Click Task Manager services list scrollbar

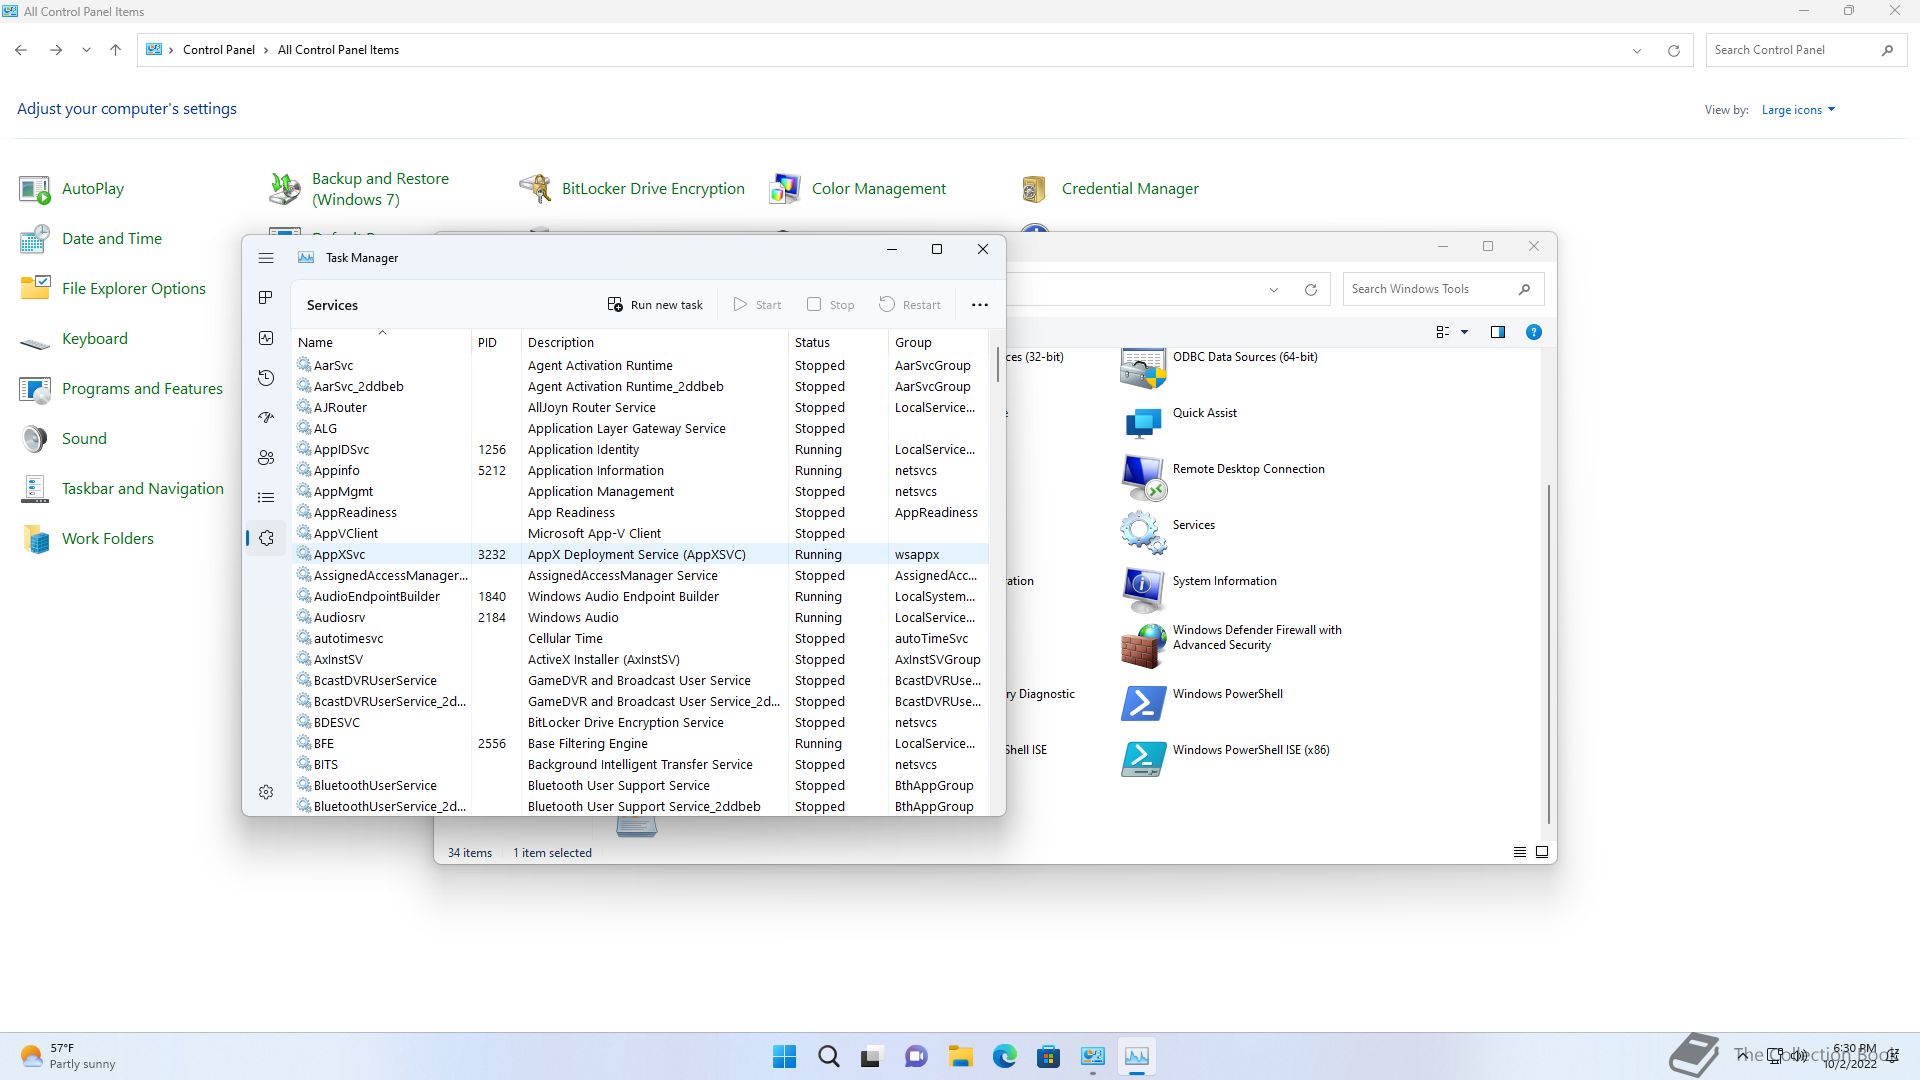point(997,364)
